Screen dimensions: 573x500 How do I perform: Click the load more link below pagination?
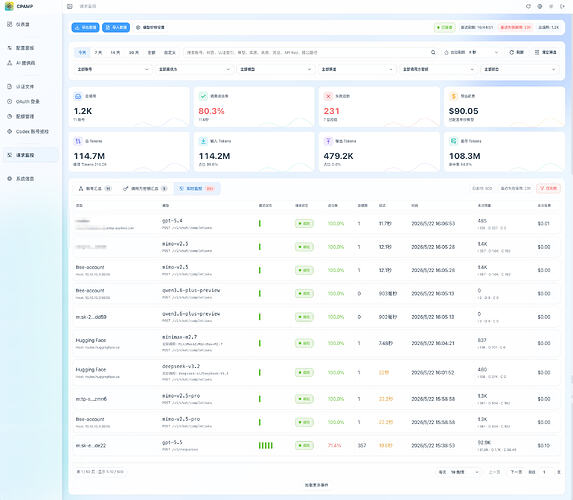[316, 485]
